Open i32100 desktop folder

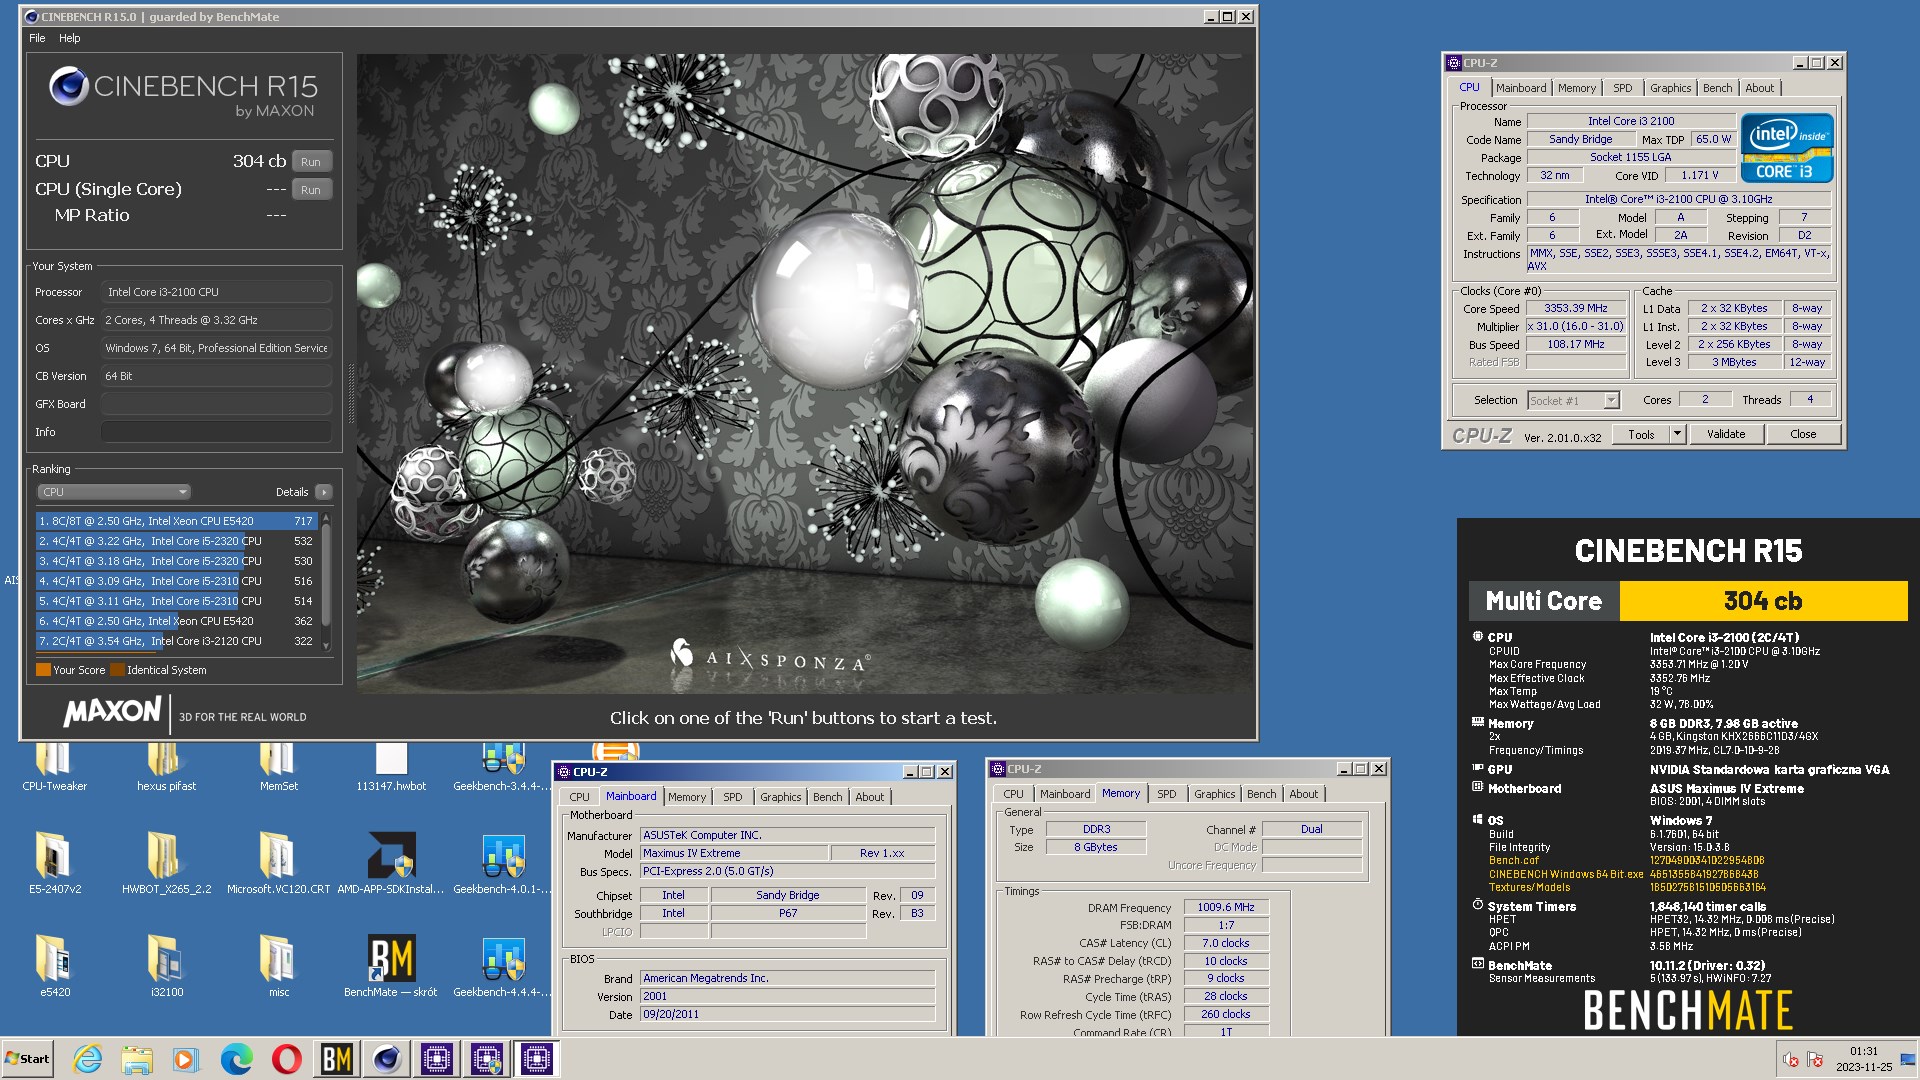tap(166, 966)
